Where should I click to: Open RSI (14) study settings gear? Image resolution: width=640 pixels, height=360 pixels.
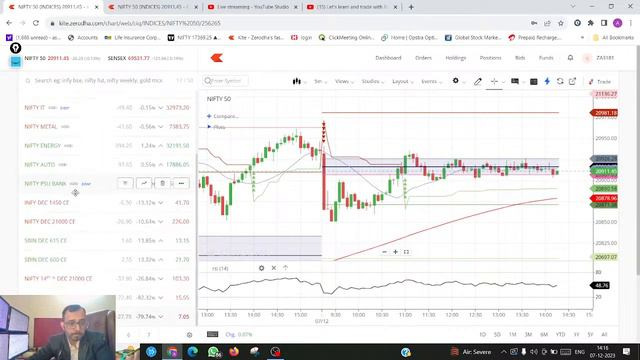click(x=261, y=268)
